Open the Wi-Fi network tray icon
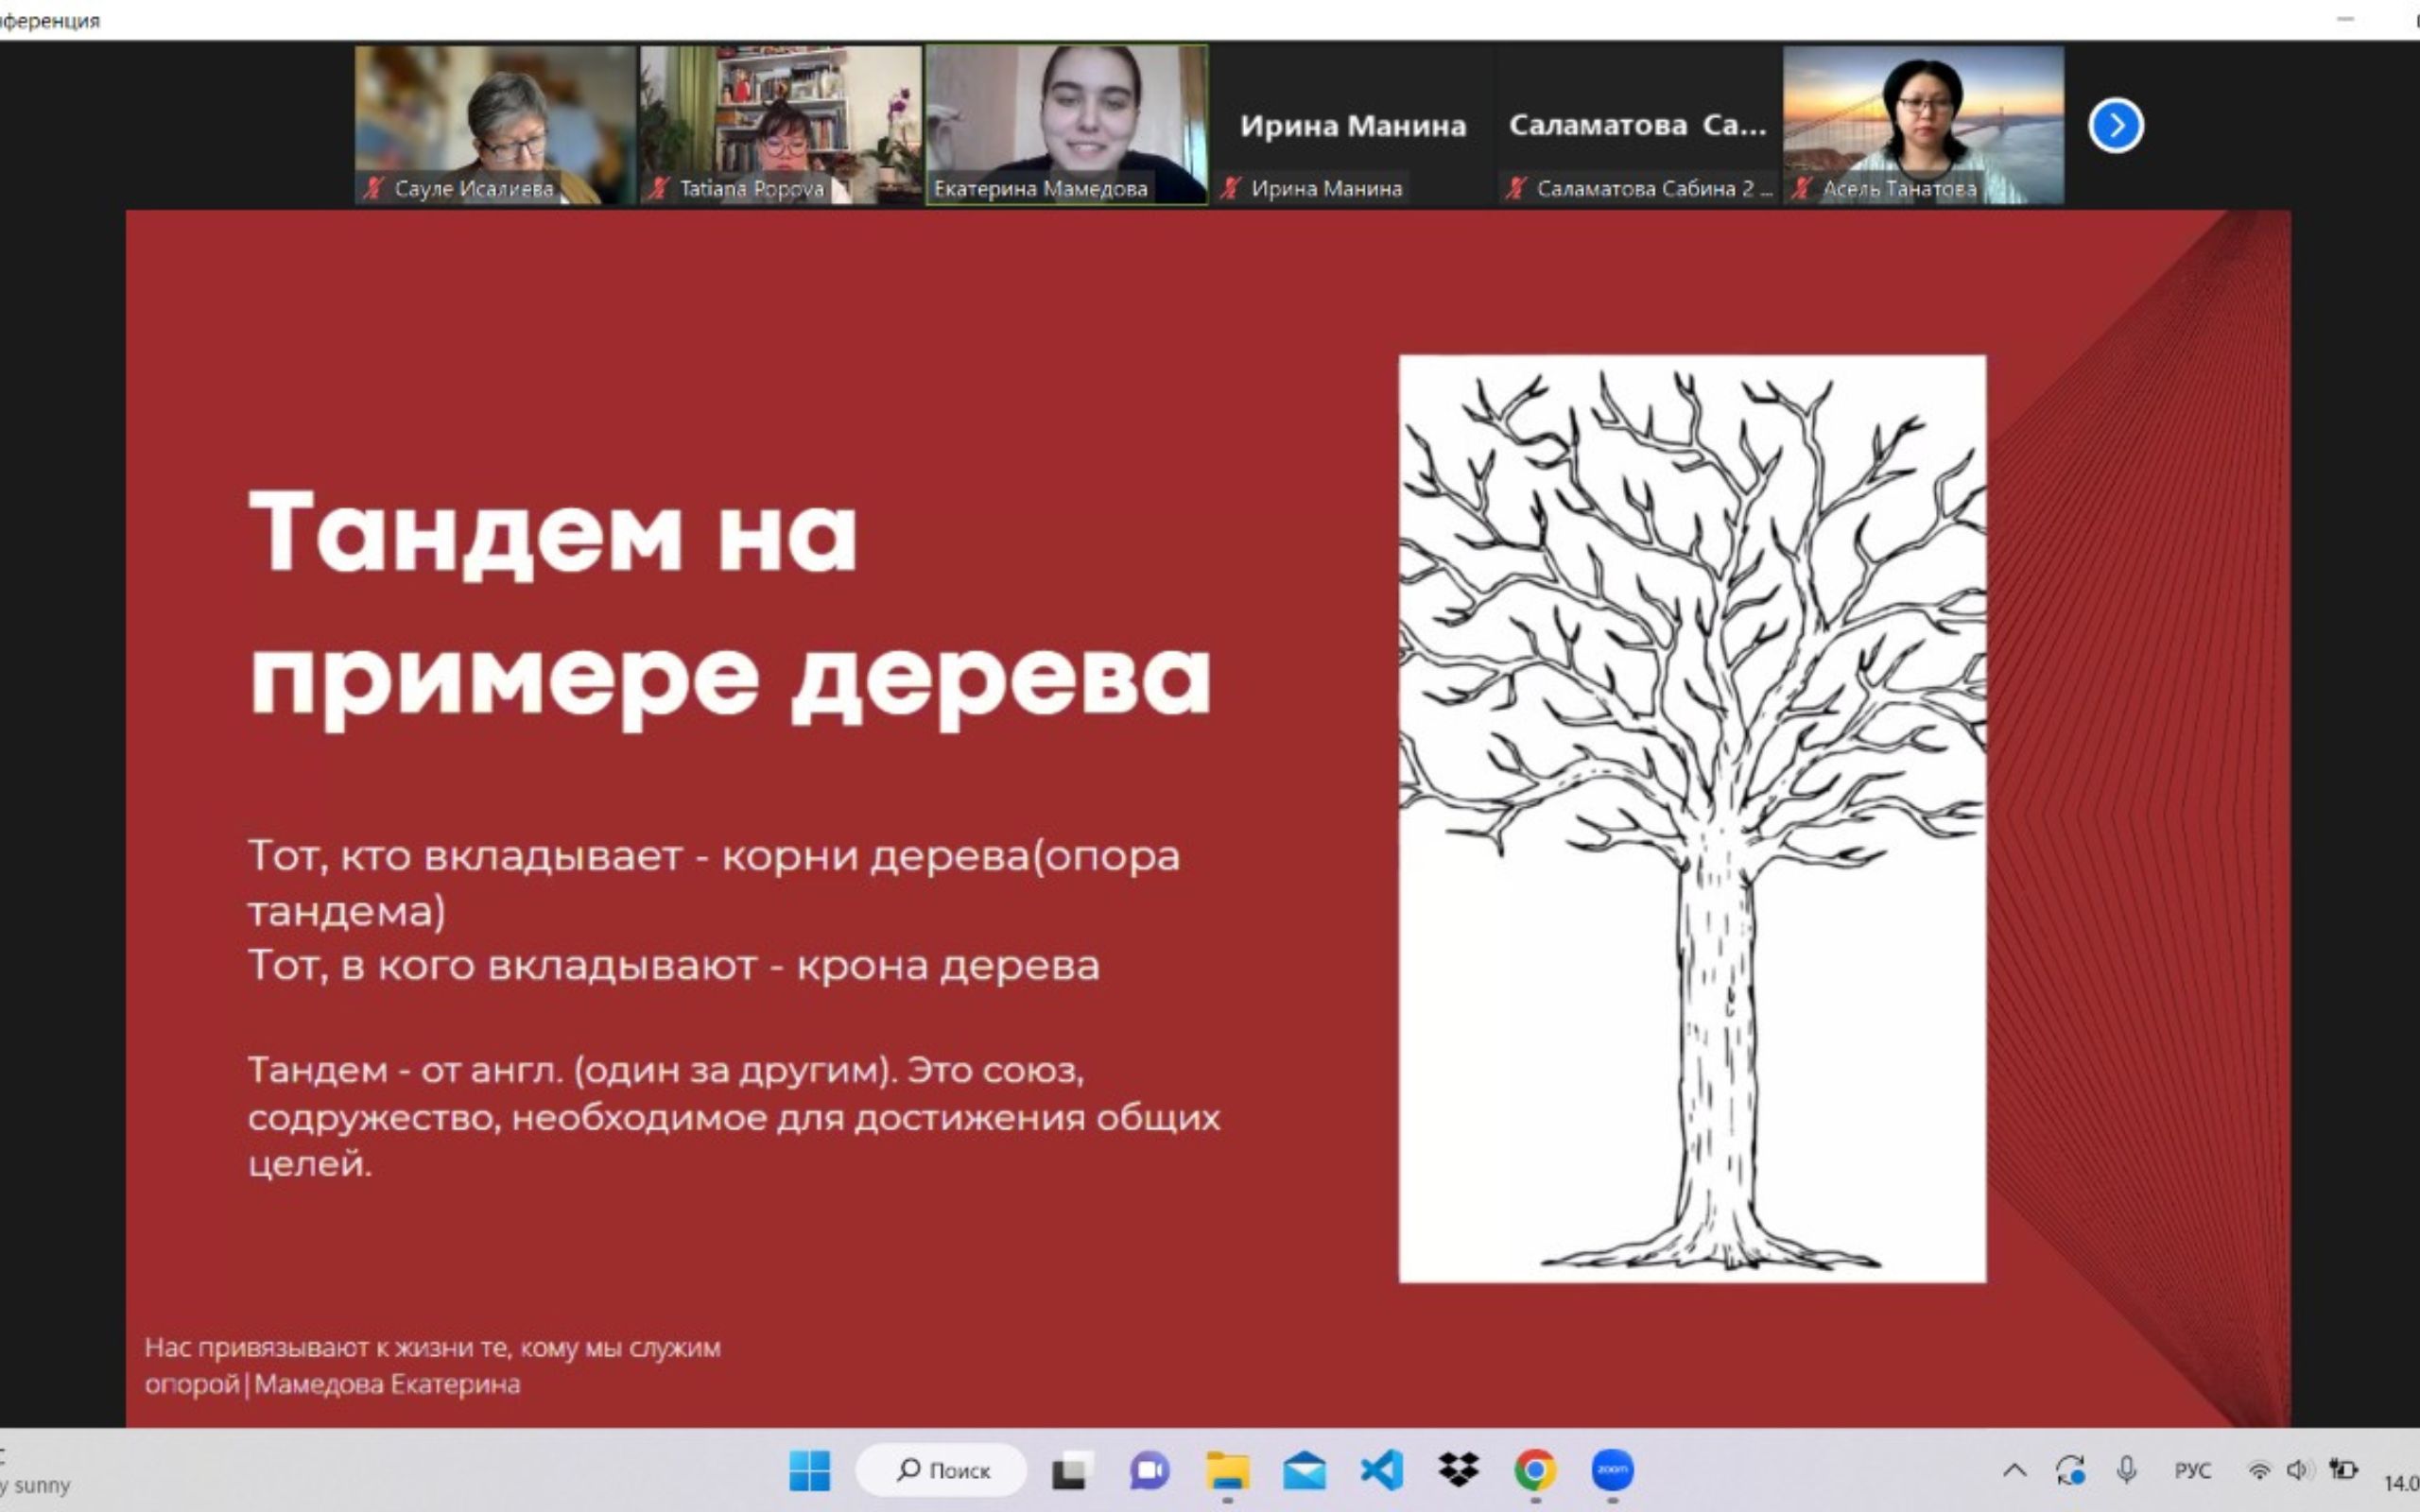 click(x=2259, y=1470)
